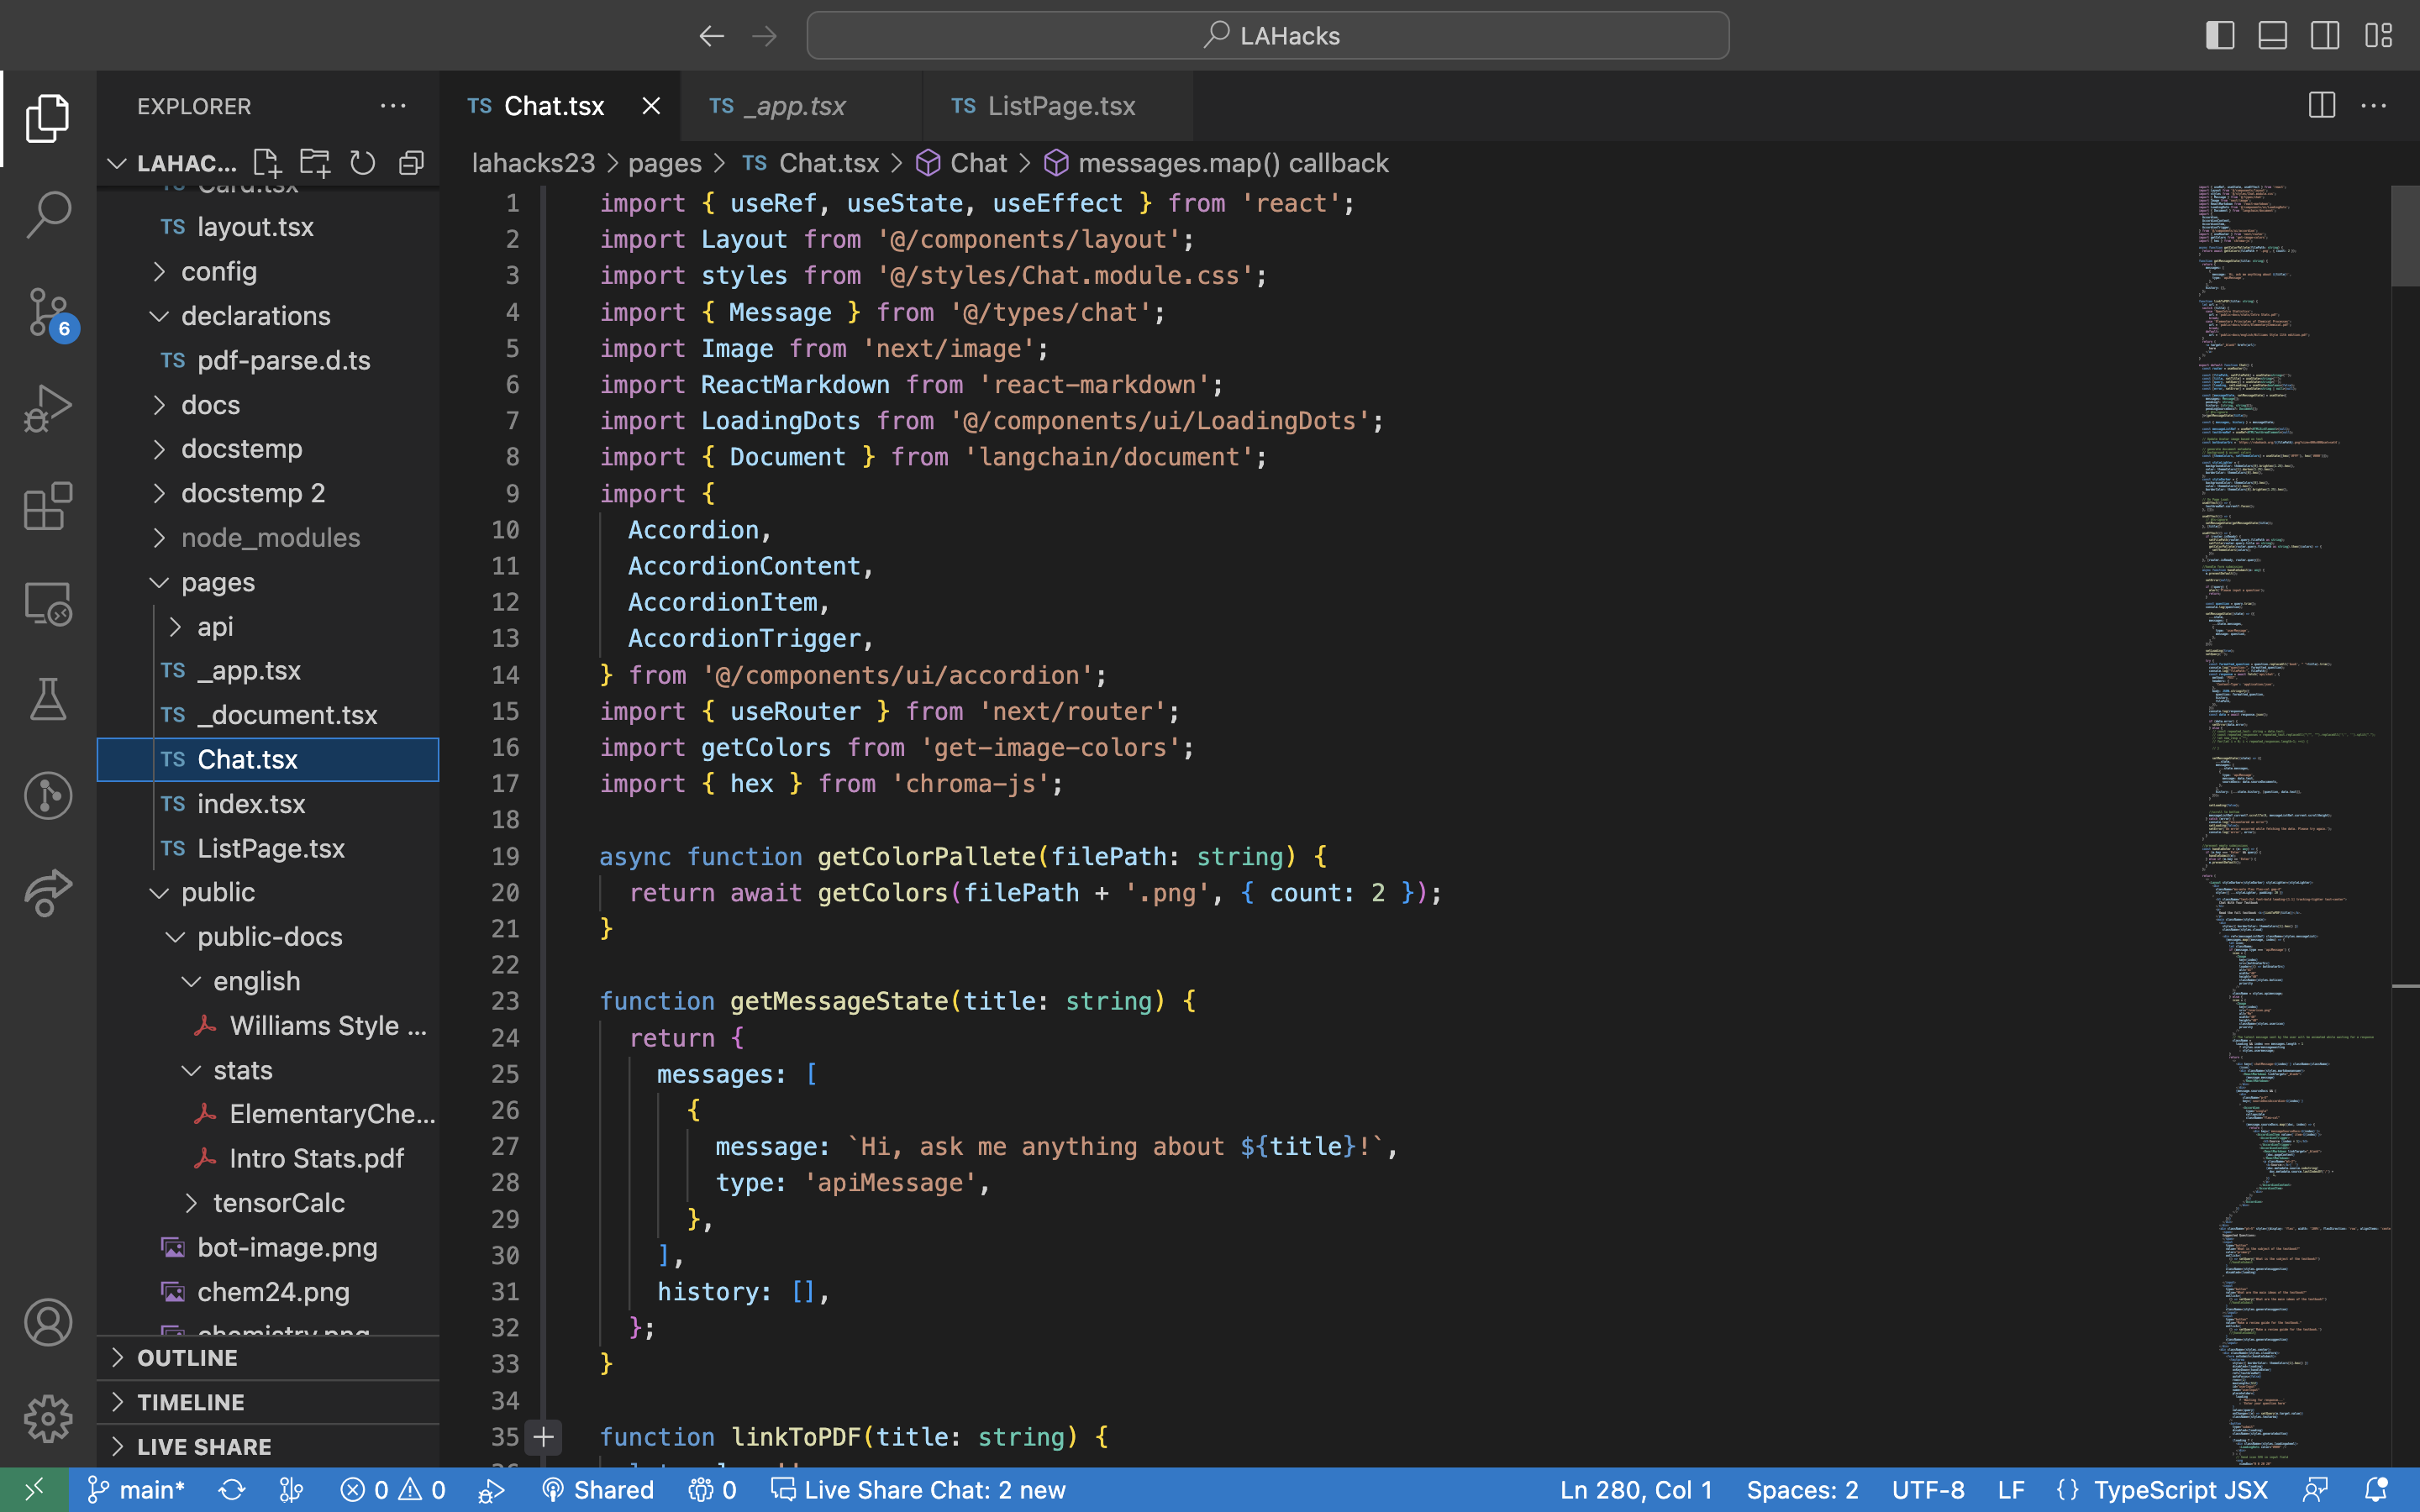Refresh the Explorer file tree
This screenshot has height=1512, width=2420.
coord(362,163)
